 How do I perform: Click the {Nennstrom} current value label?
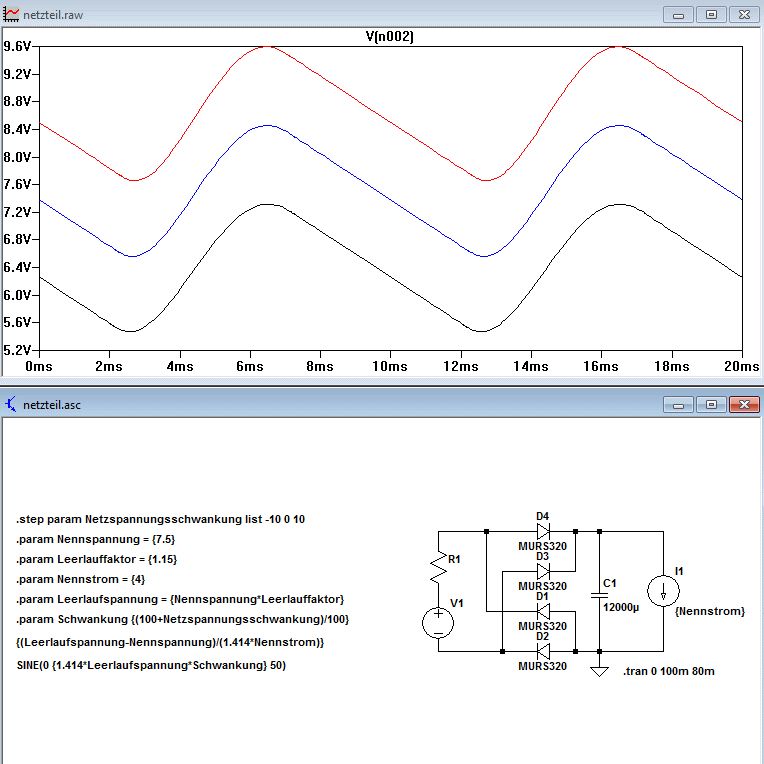[710, 611]
